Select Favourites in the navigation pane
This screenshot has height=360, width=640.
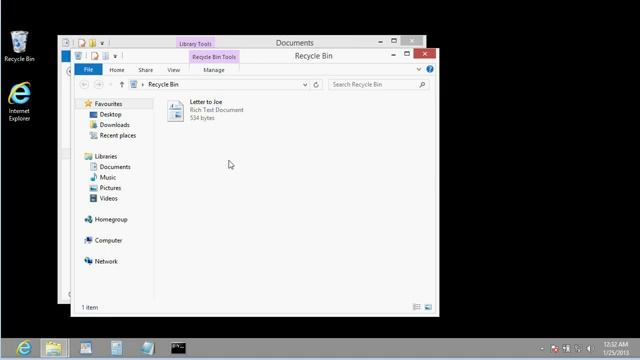(x=108, y=104)
